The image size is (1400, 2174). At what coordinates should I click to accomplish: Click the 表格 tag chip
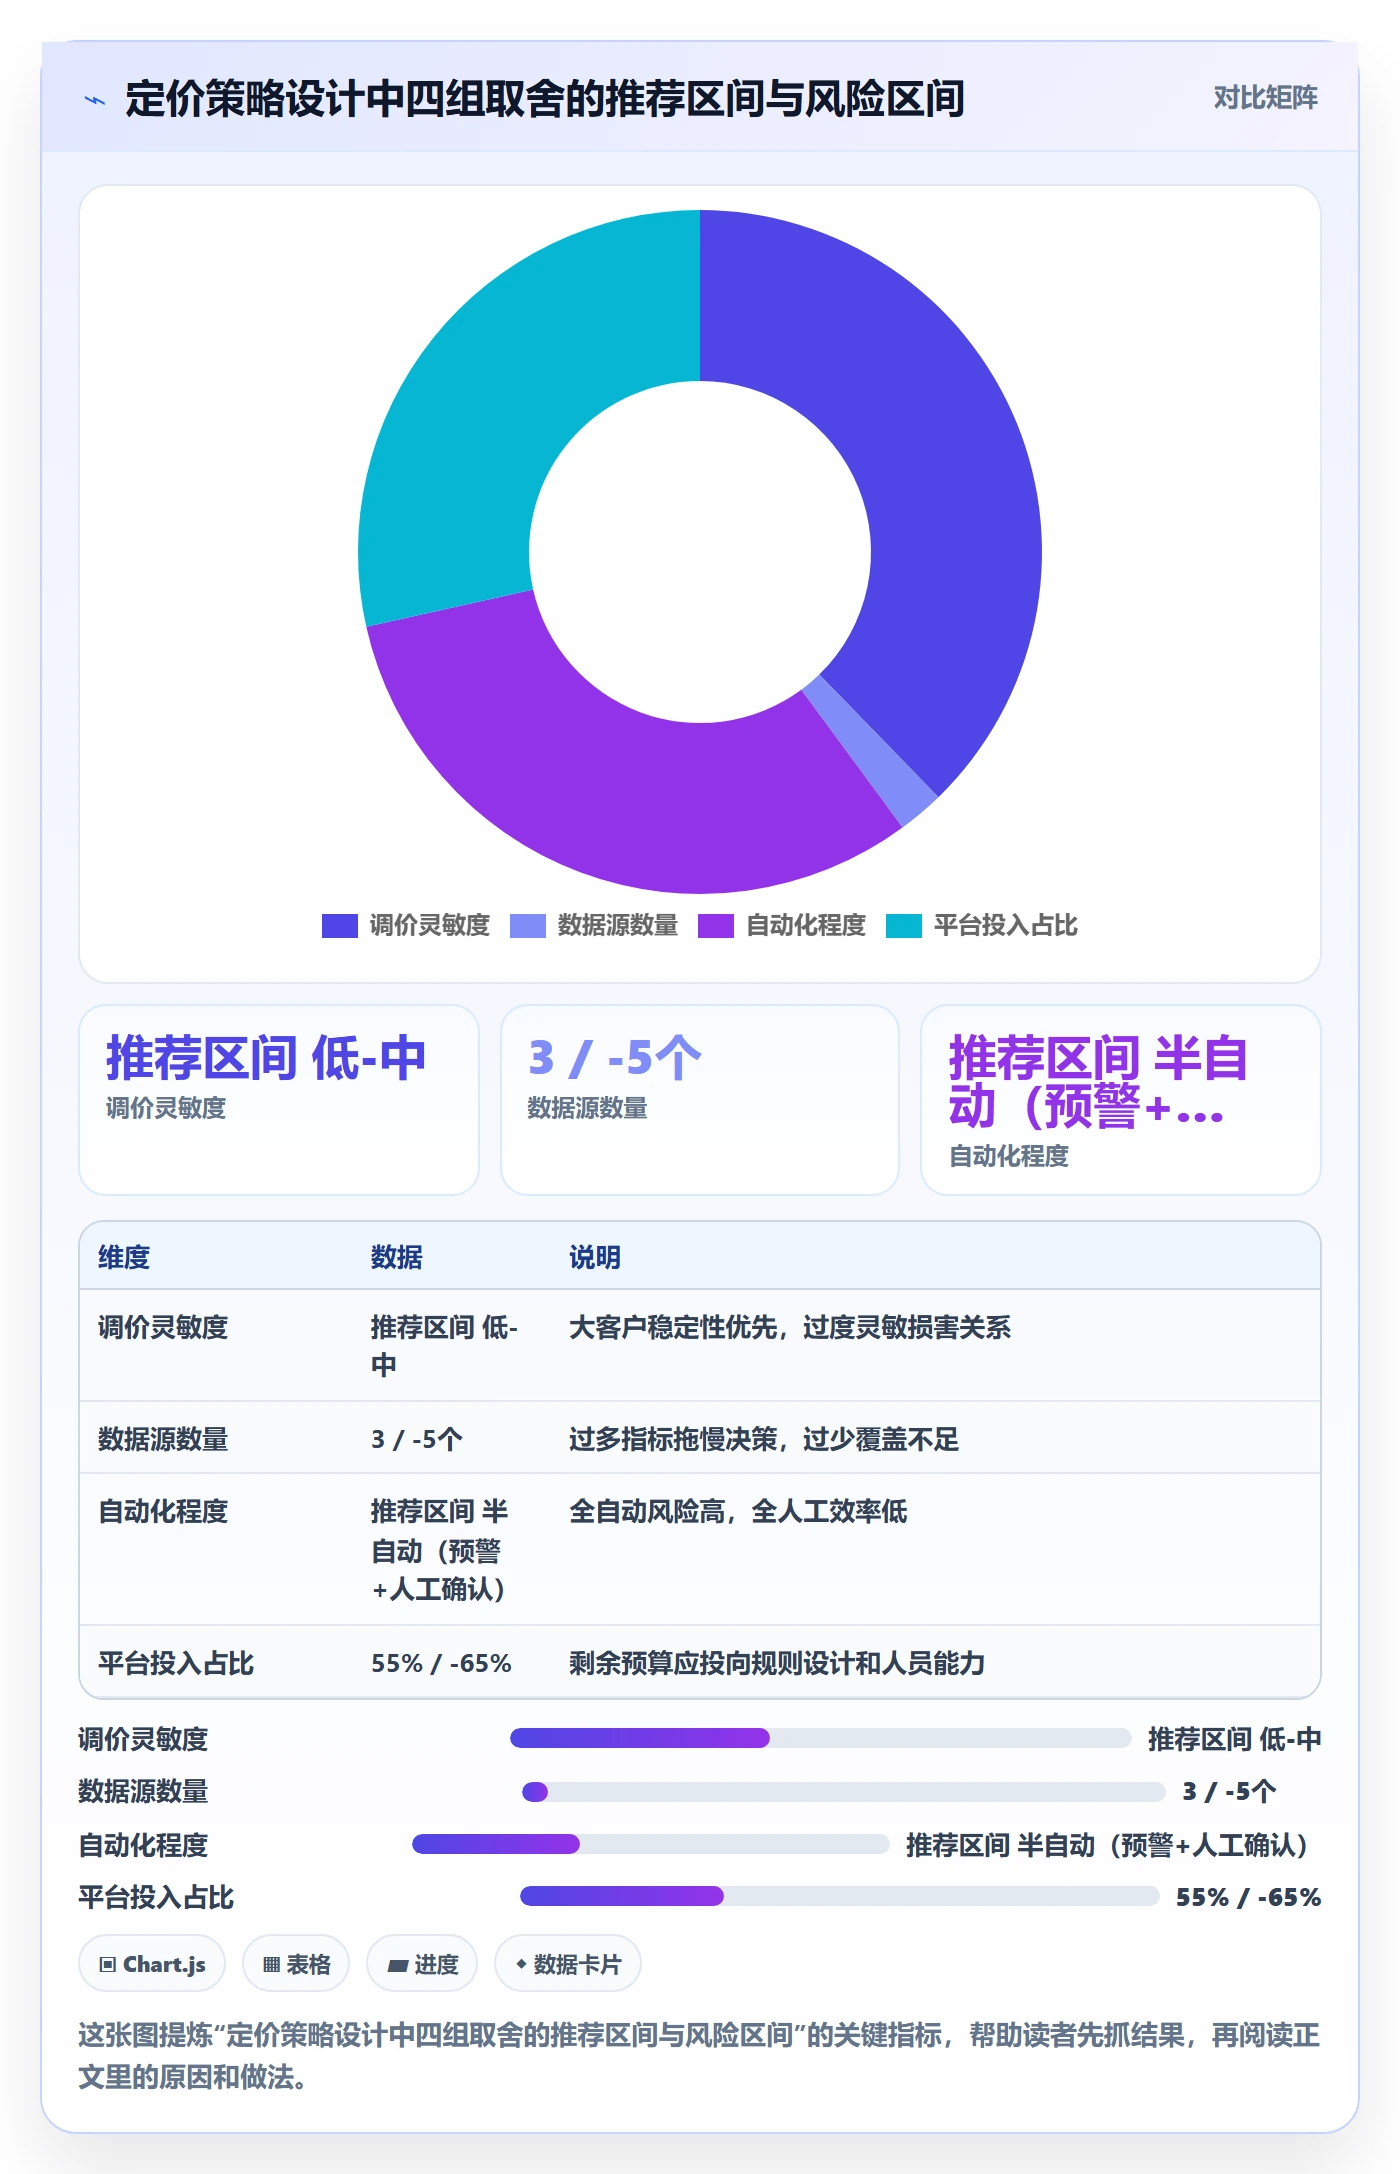tap(296, 1964)
